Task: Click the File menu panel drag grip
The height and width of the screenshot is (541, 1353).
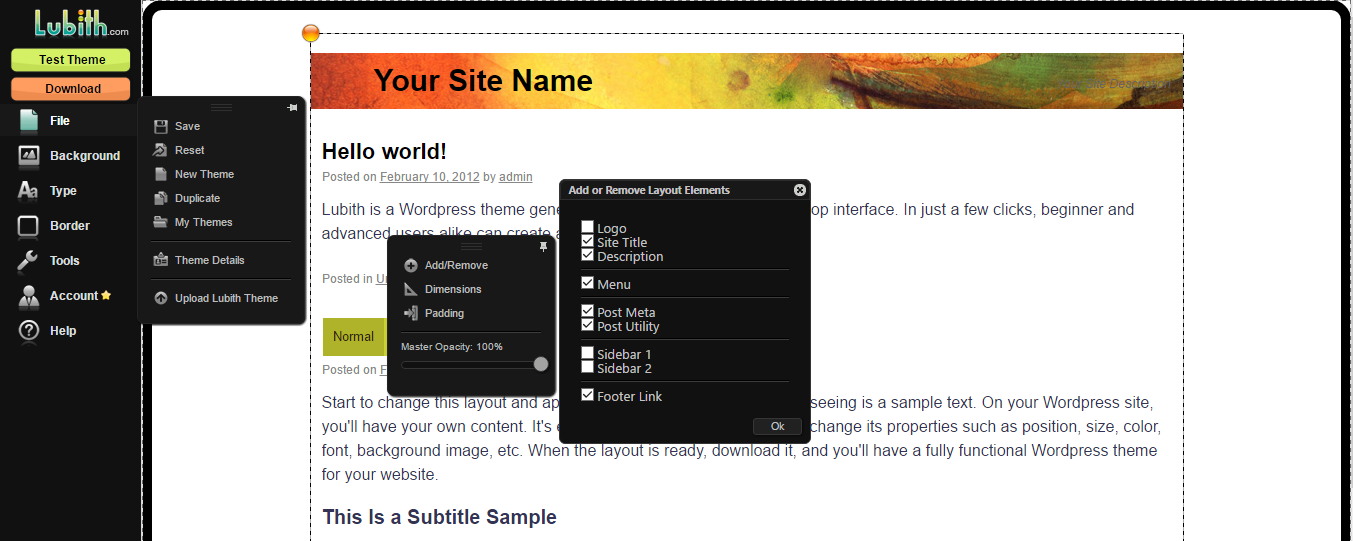Action: click(221, 107)
